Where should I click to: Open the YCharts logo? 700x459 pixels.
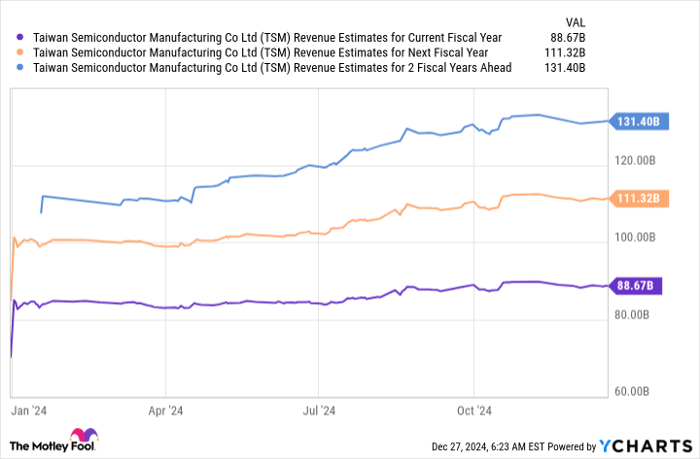pos(646,445)
